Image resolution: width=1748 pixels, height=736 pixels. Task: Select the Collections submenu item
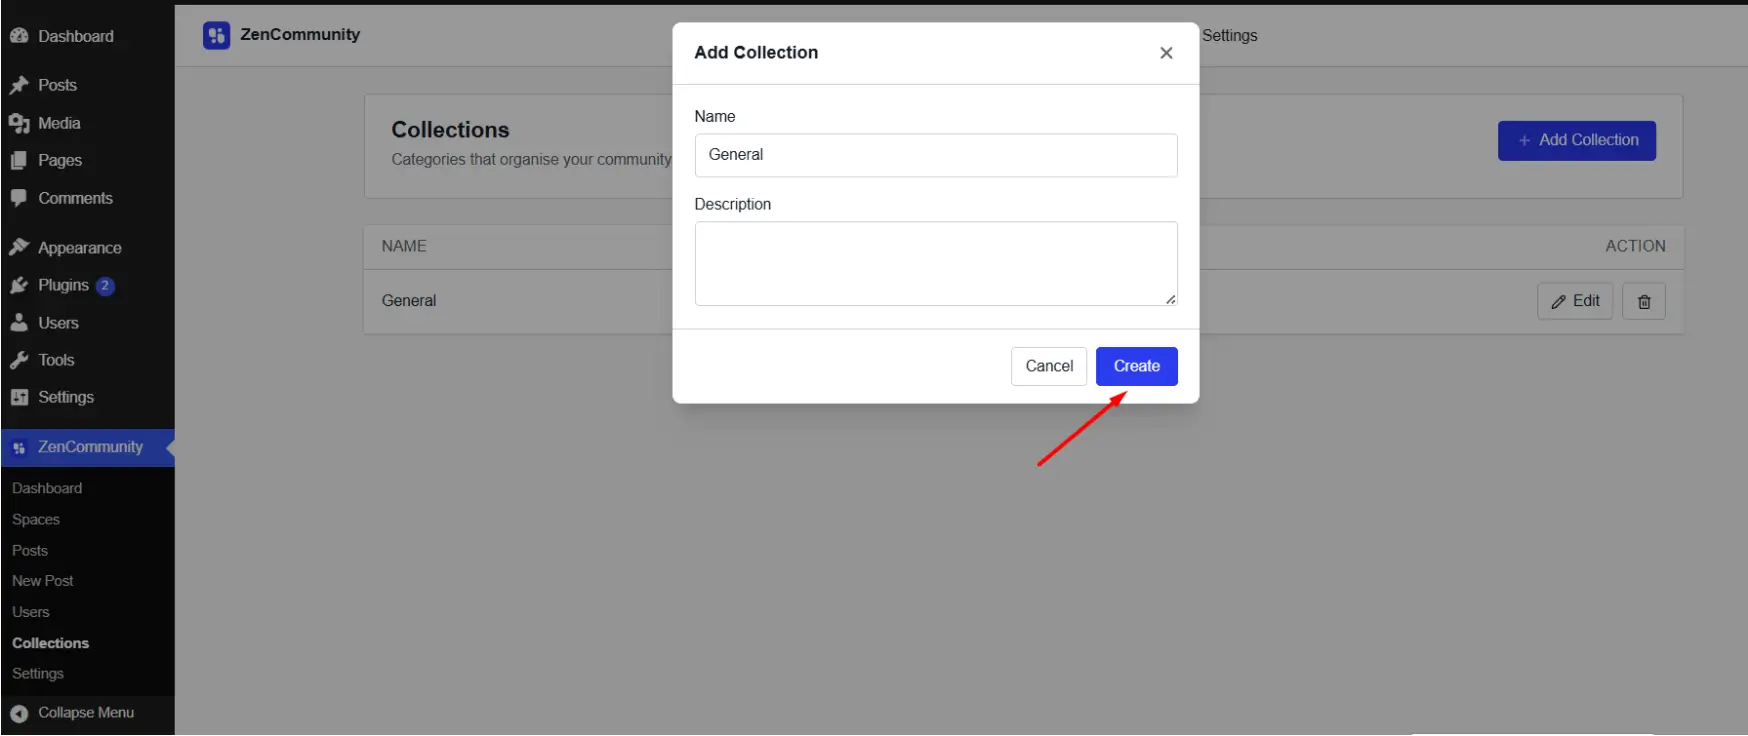(x=51, y=643)
